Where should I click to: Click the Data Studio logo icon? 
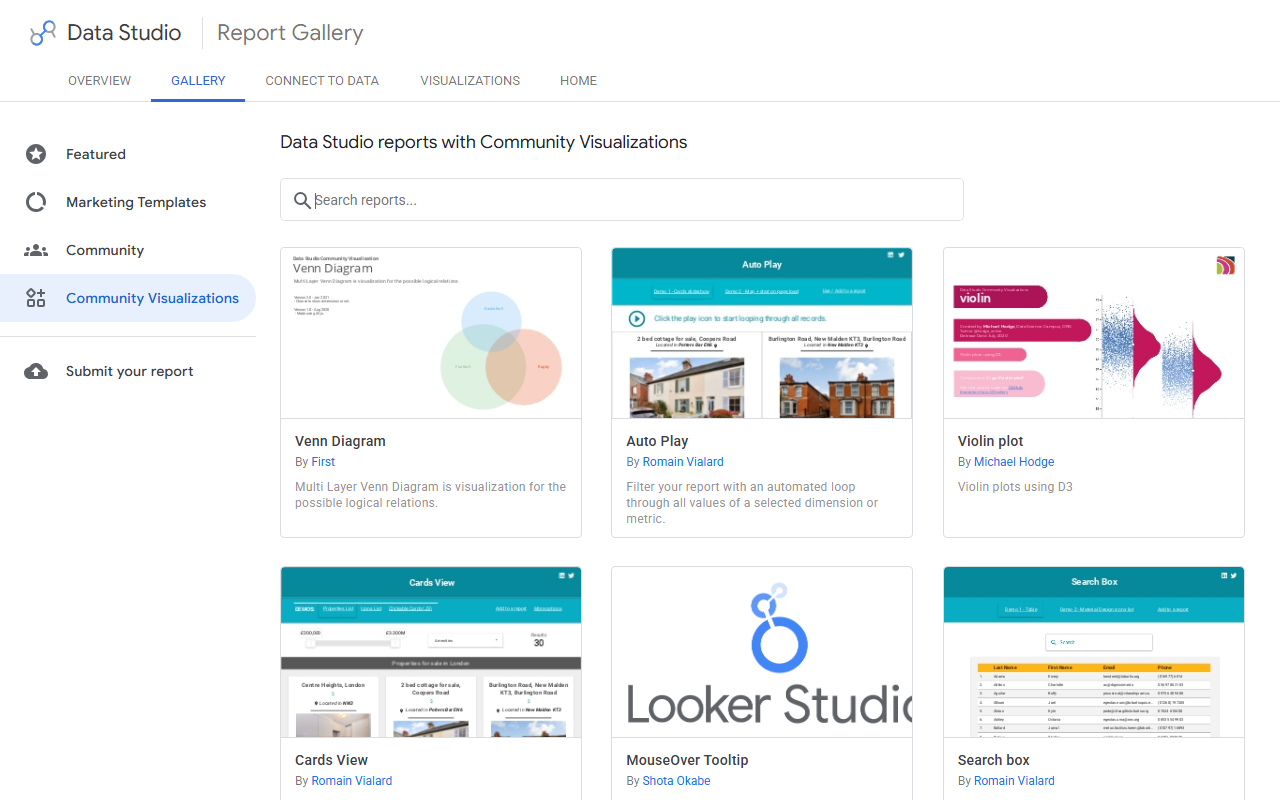click(43, 33)
